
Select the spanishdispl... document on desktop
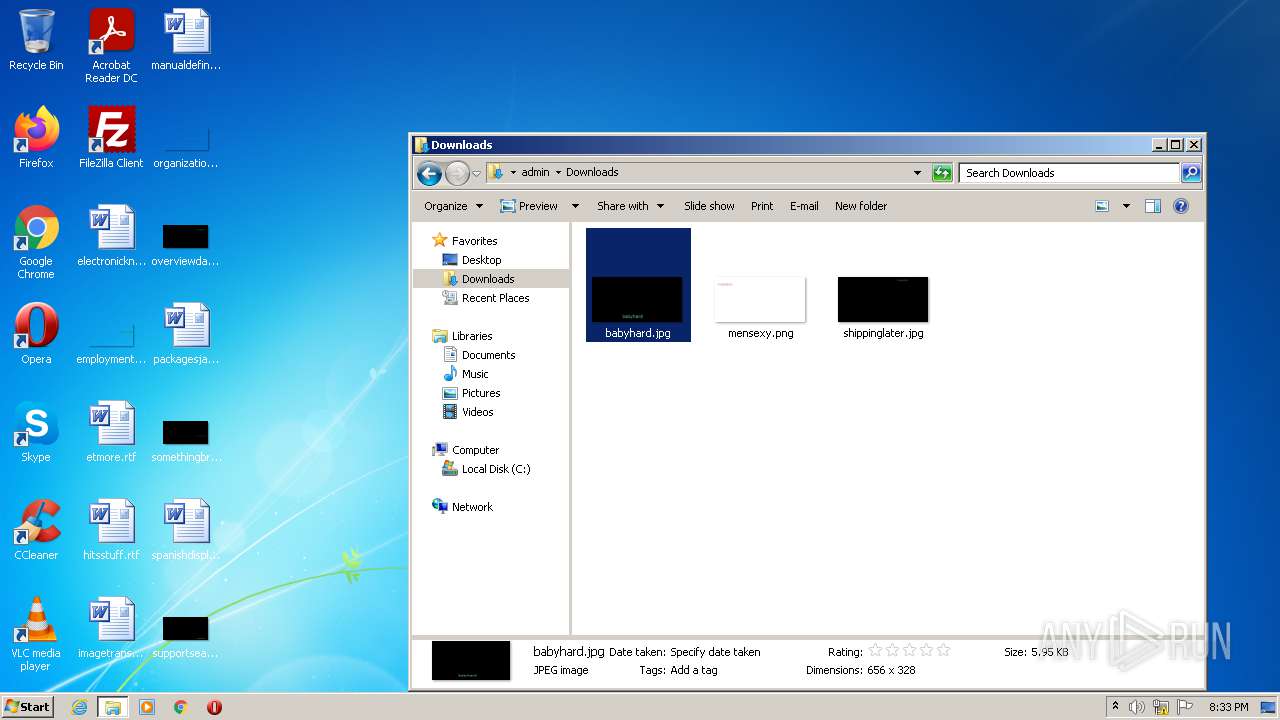coord(186,530)
